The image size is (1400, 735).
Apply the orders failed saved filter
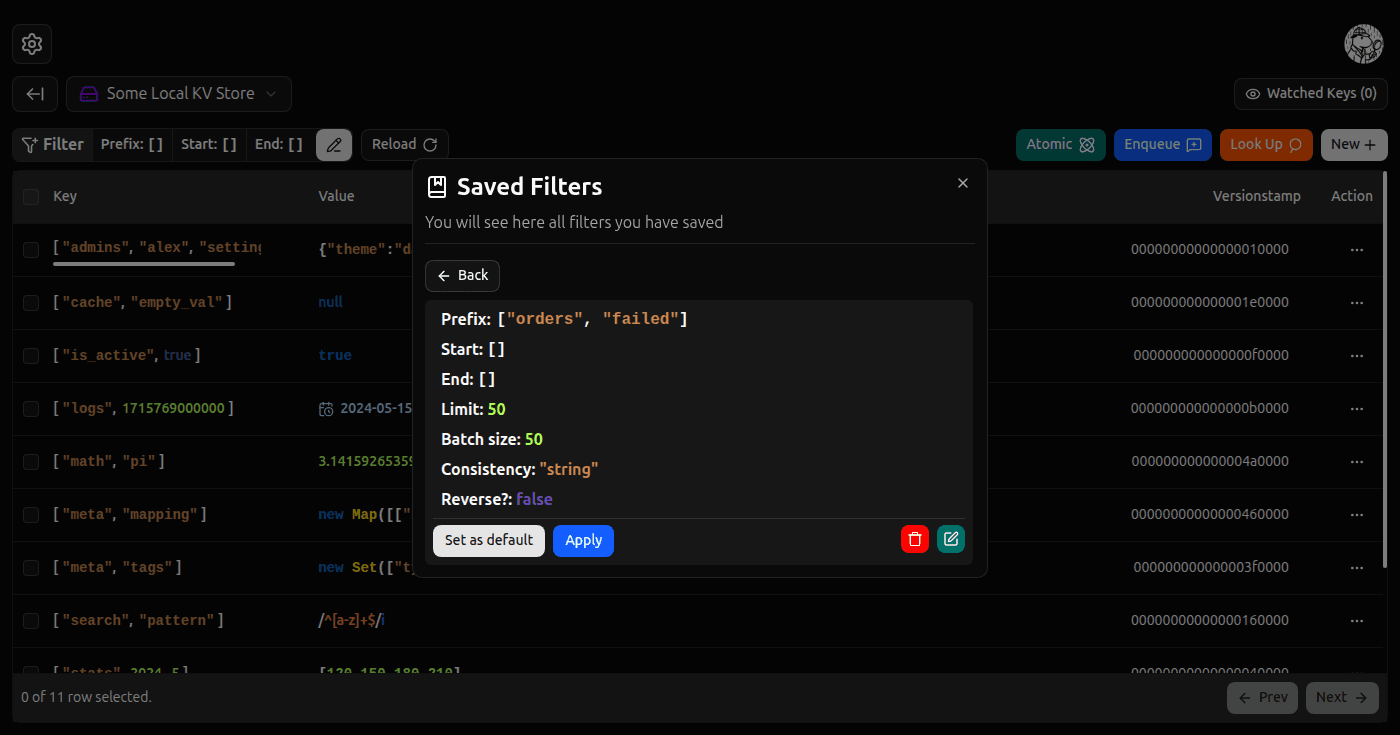[x=583, y=541]
